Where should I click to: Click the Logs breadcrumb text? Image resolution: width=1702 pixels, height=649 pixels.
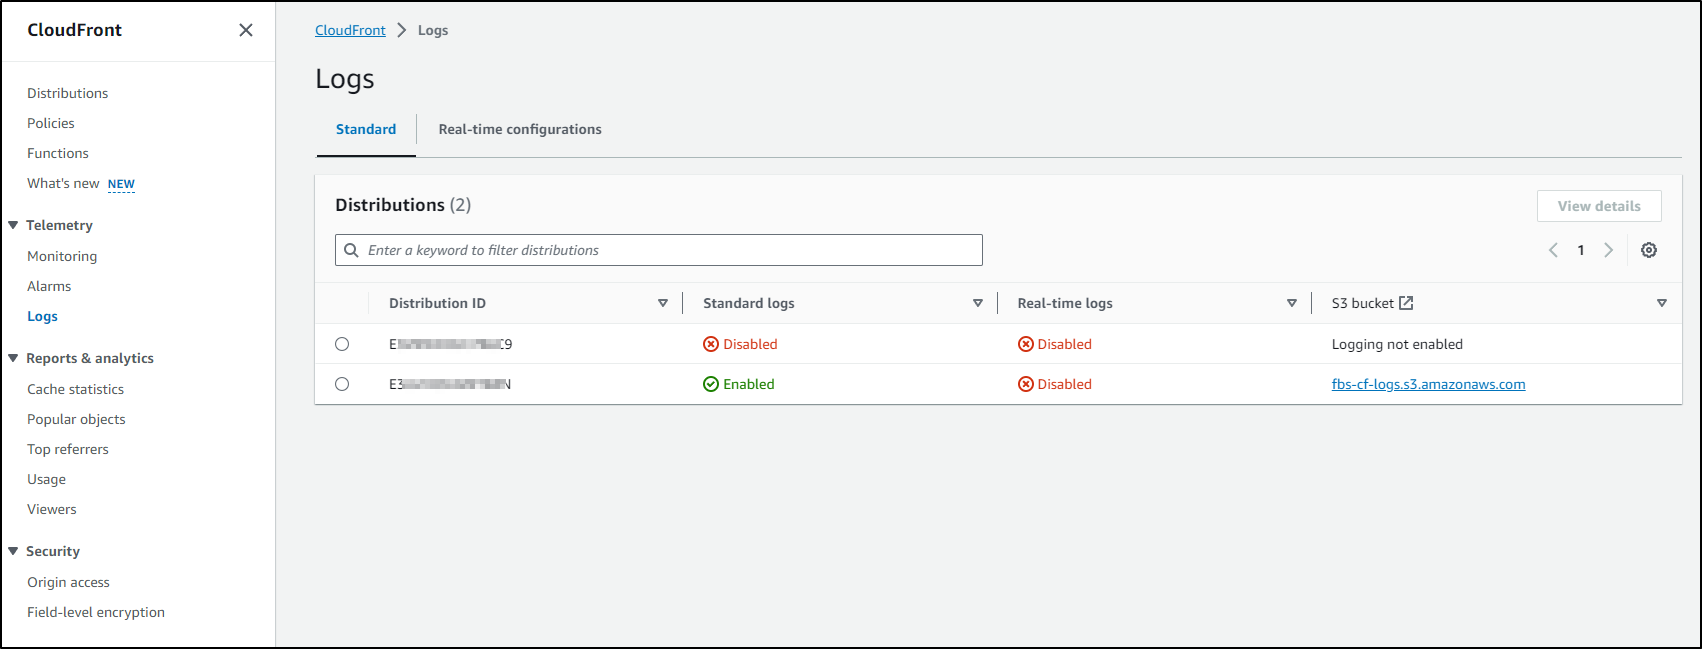pos(433,30)
